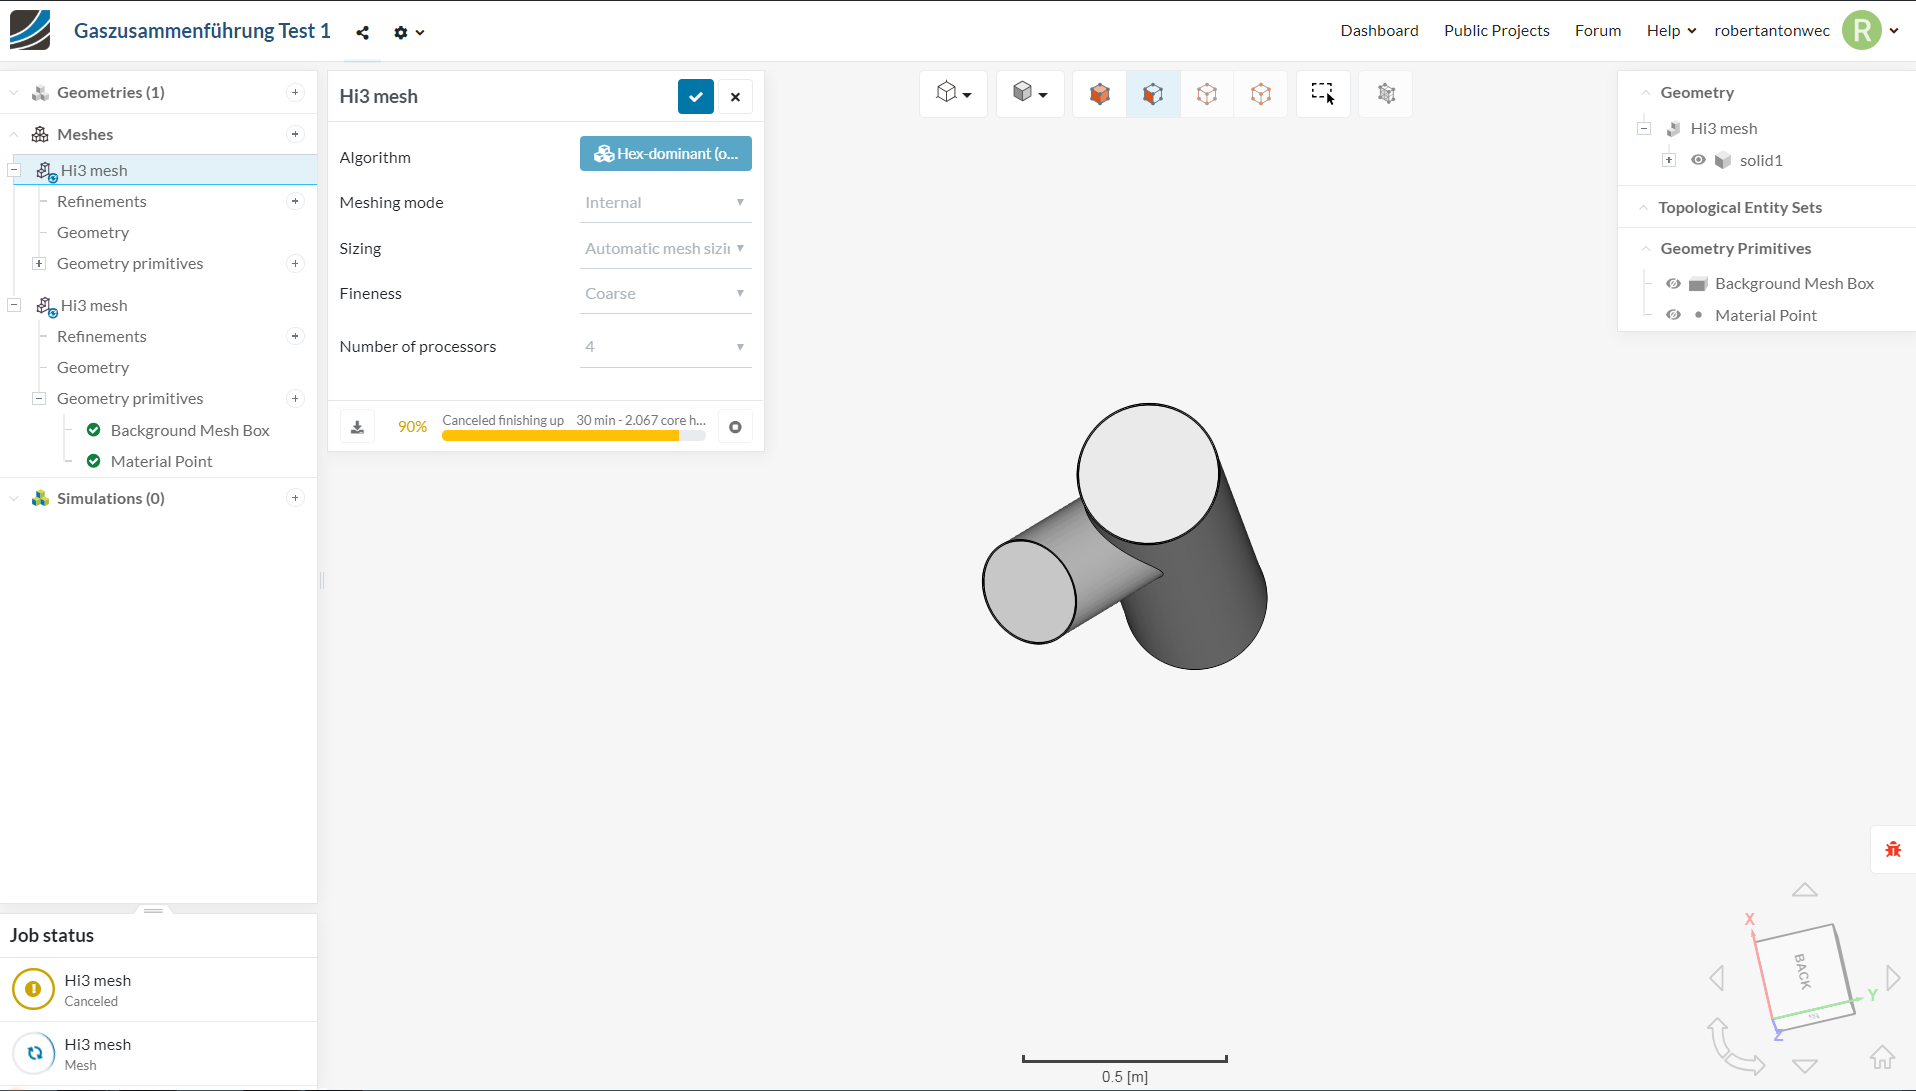Add geometry primitive to second Hi3 mesh

click(x=295, y=398)
